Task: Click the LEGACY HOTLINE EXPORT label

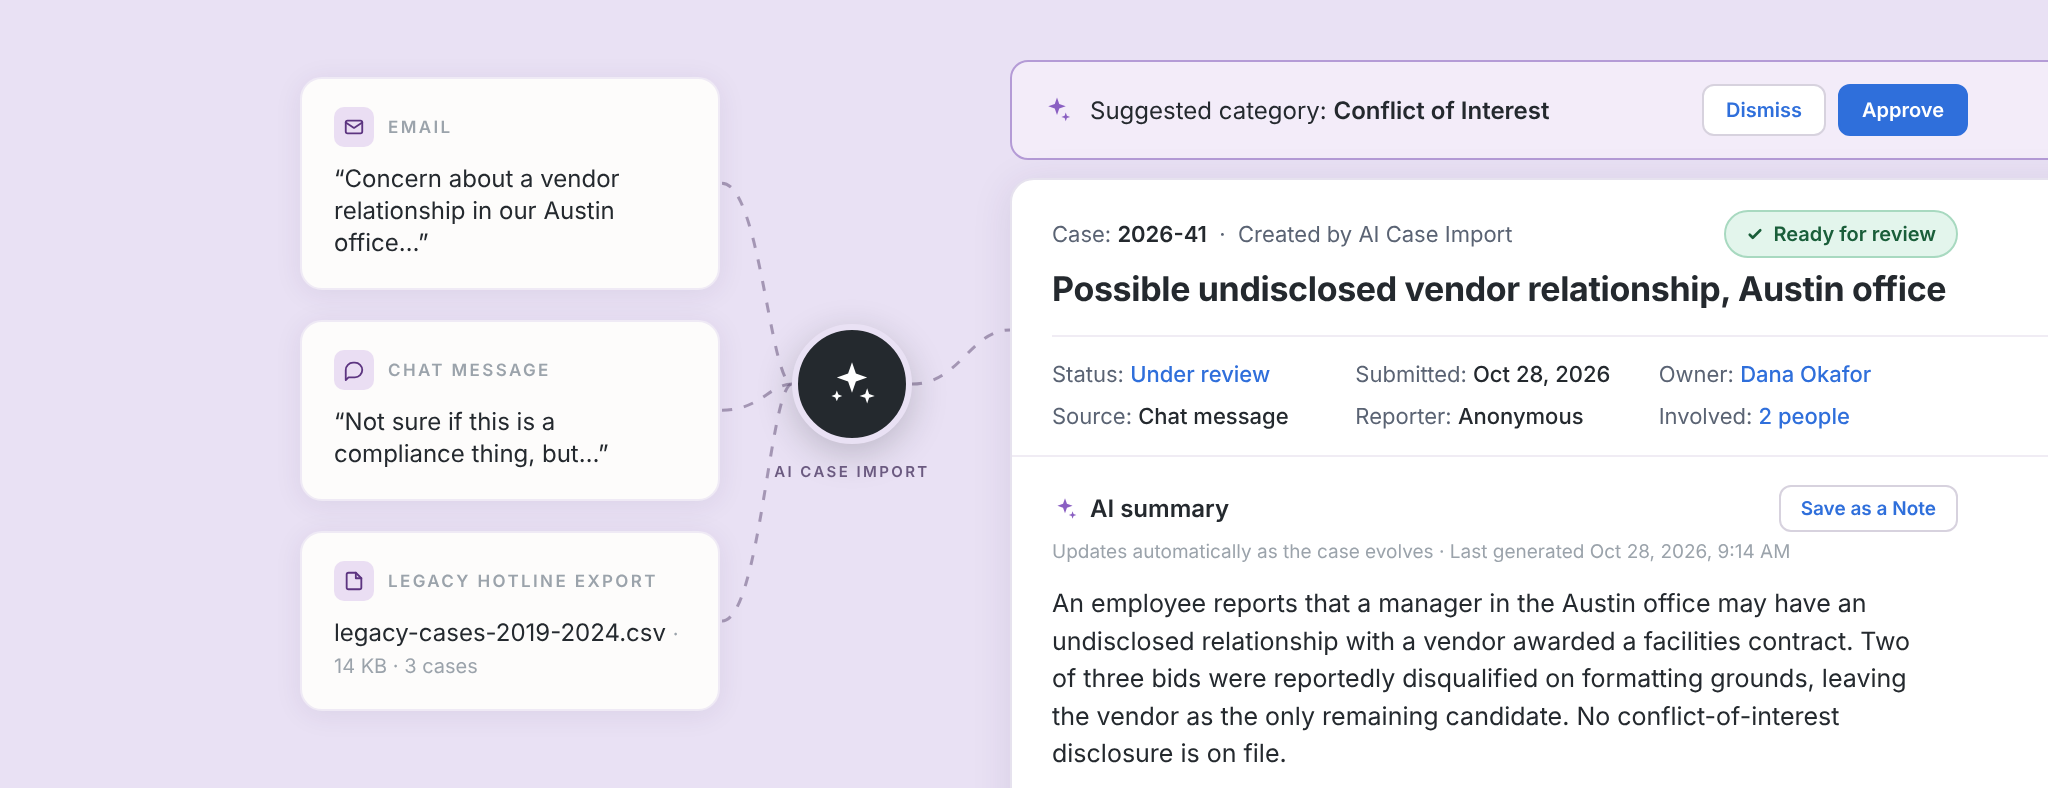Action: click(x=521, y=581)
